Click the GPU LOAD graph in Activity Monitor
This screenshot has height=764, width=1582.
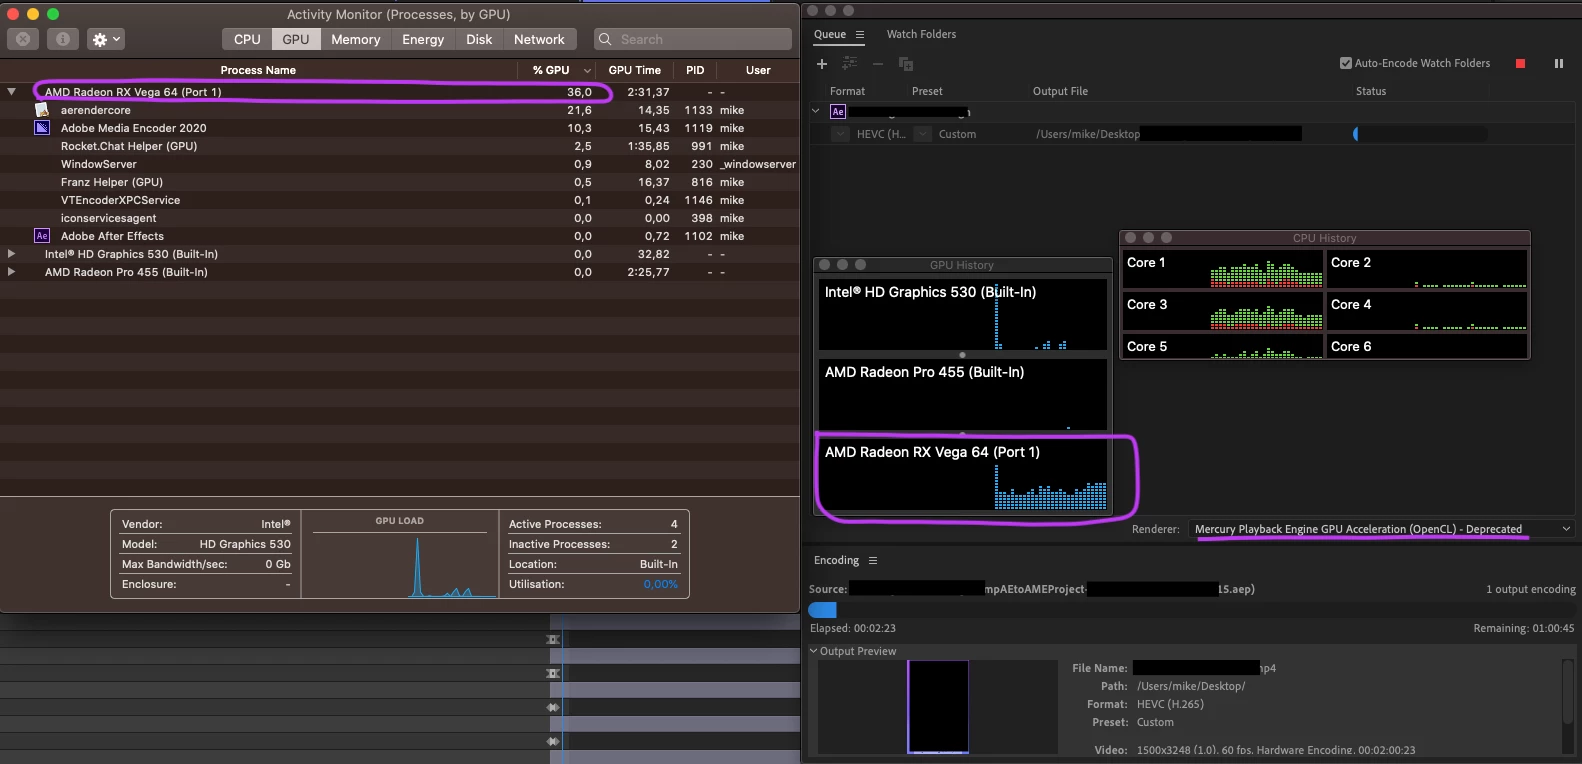(400, 563)
